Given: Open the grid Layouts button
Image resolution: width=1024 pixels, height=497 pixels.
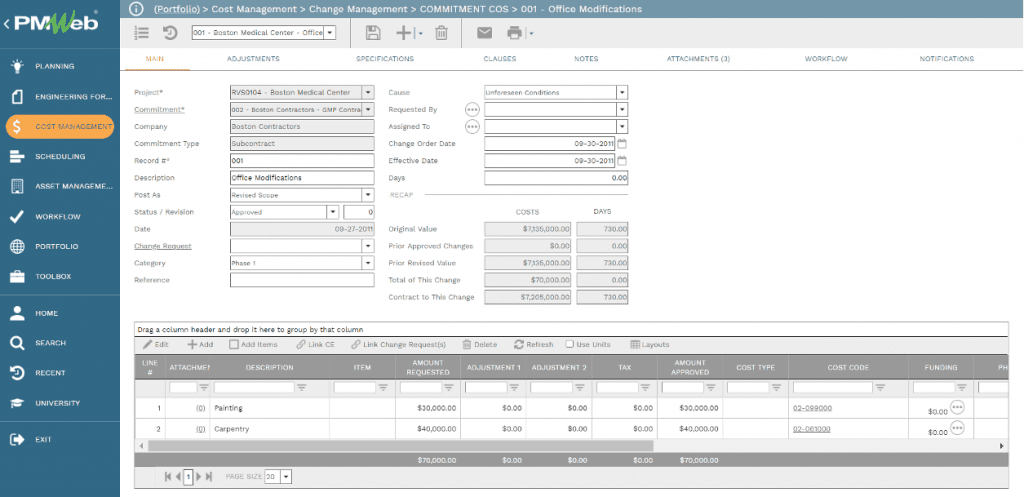Looking at the screenshot, I should tap(650, 344).
